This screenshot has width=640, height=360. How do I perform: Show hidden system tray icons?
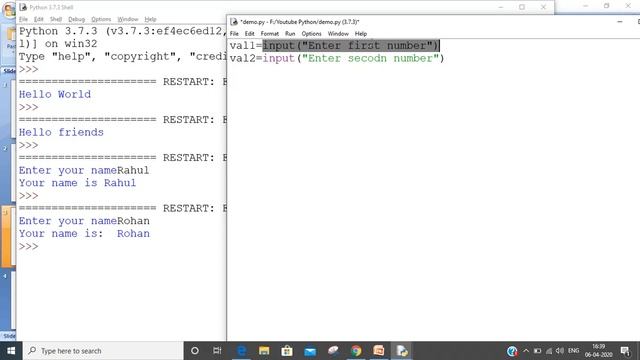click(526, 351)
